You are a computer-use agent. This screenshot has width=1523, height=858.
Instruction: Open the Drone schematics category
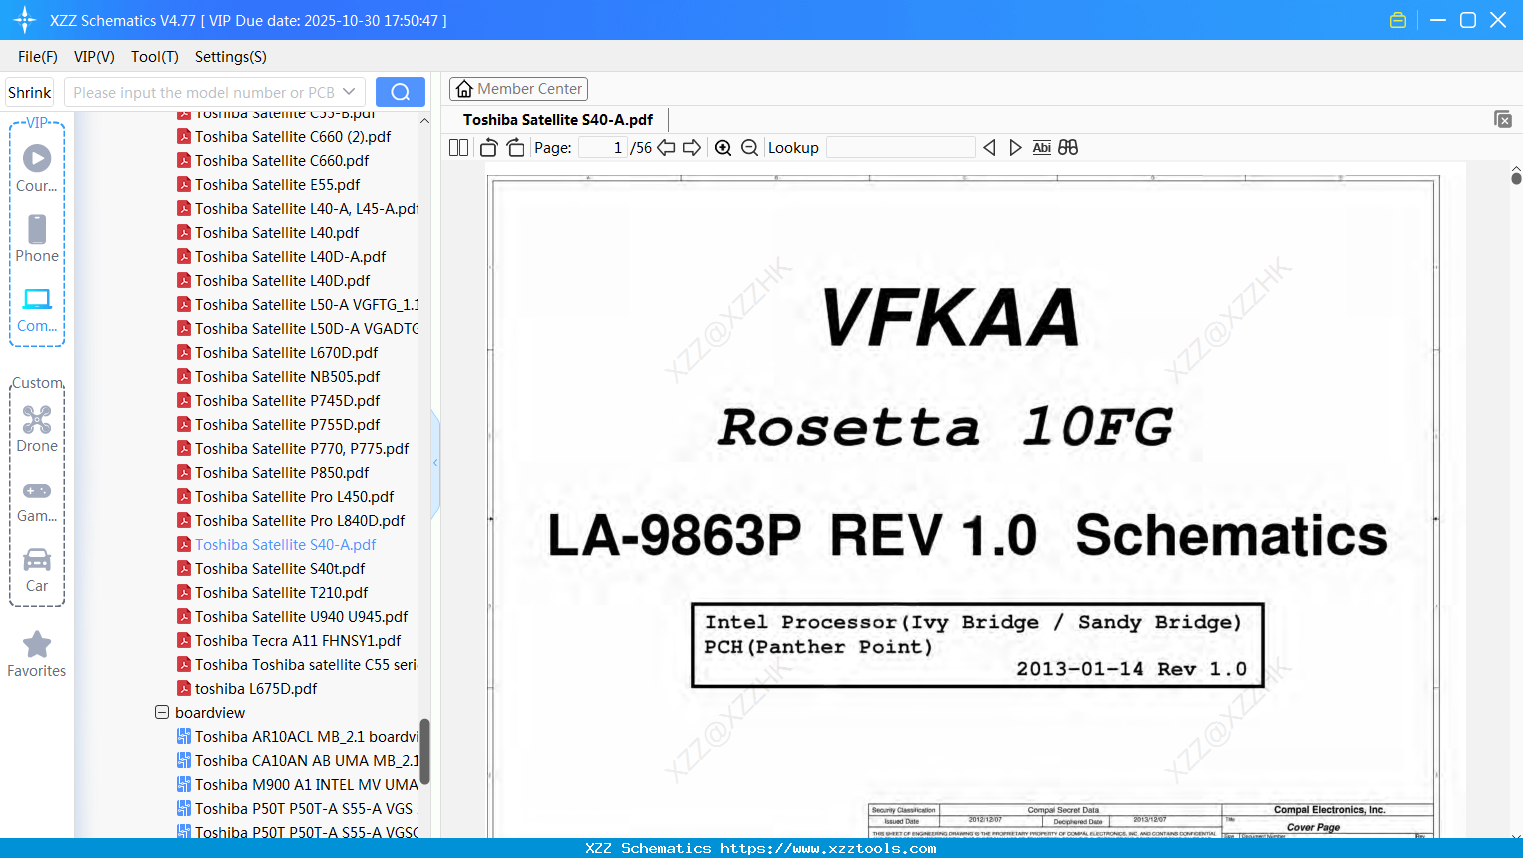click(37, 429)
